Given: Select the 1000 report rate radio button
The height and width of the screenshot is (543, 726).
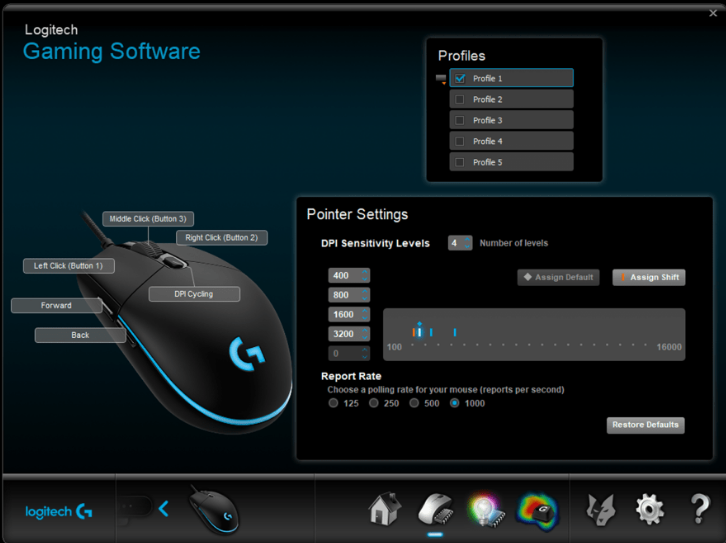Looking at the screenshot, I should coord(455,403).
